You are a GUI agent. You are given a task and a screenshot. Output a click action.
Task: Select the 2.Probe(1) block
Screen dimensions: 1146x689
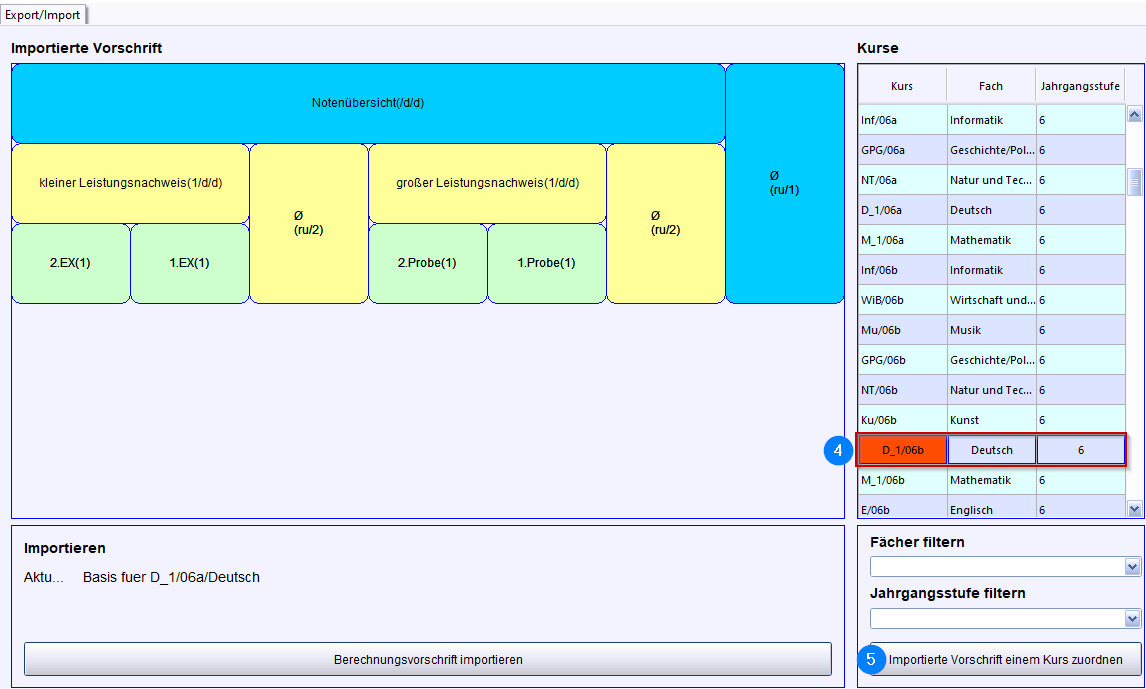(428, 263)
